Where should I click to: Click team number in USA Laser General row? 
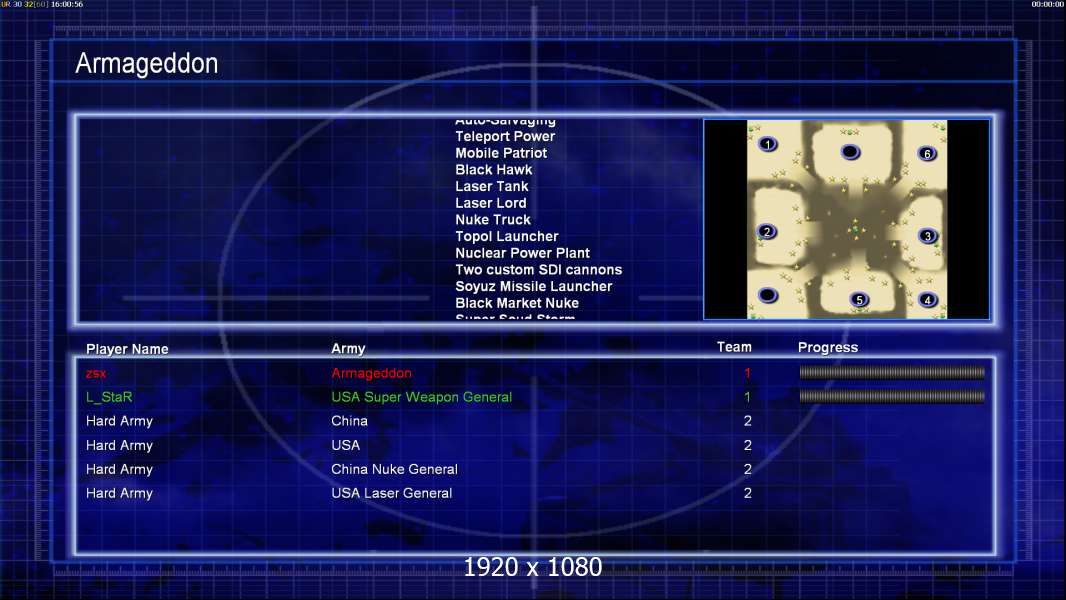tap(747, 493)
